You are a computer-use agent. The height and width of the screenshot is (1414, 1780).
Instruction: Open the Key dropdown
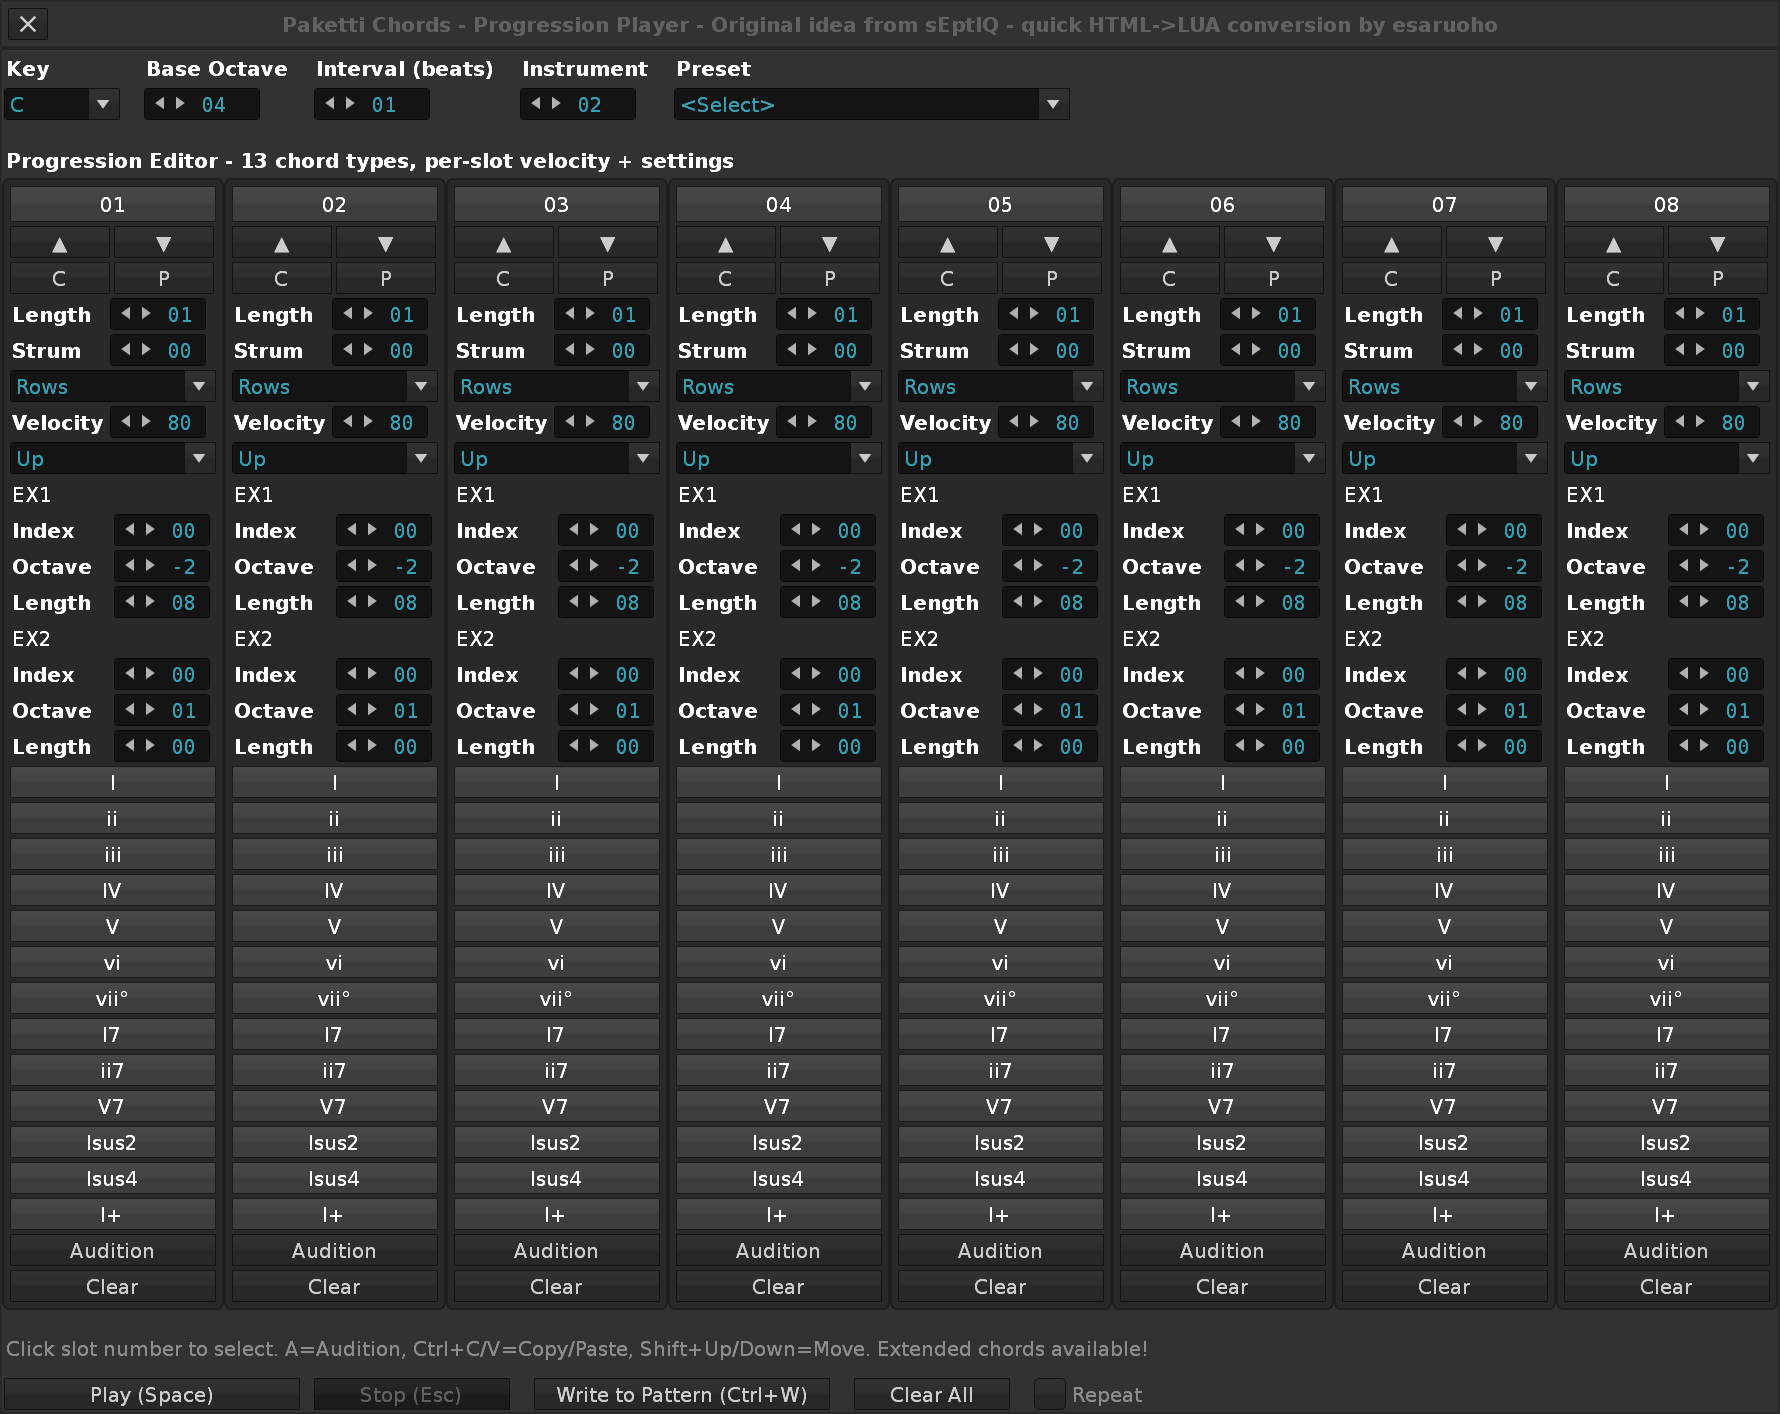62,104
